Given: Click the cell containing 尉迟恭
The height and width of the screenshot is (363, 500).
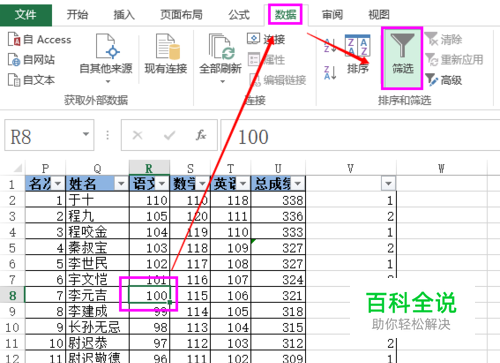Looking at the screenshot, I should coord(97,343).
